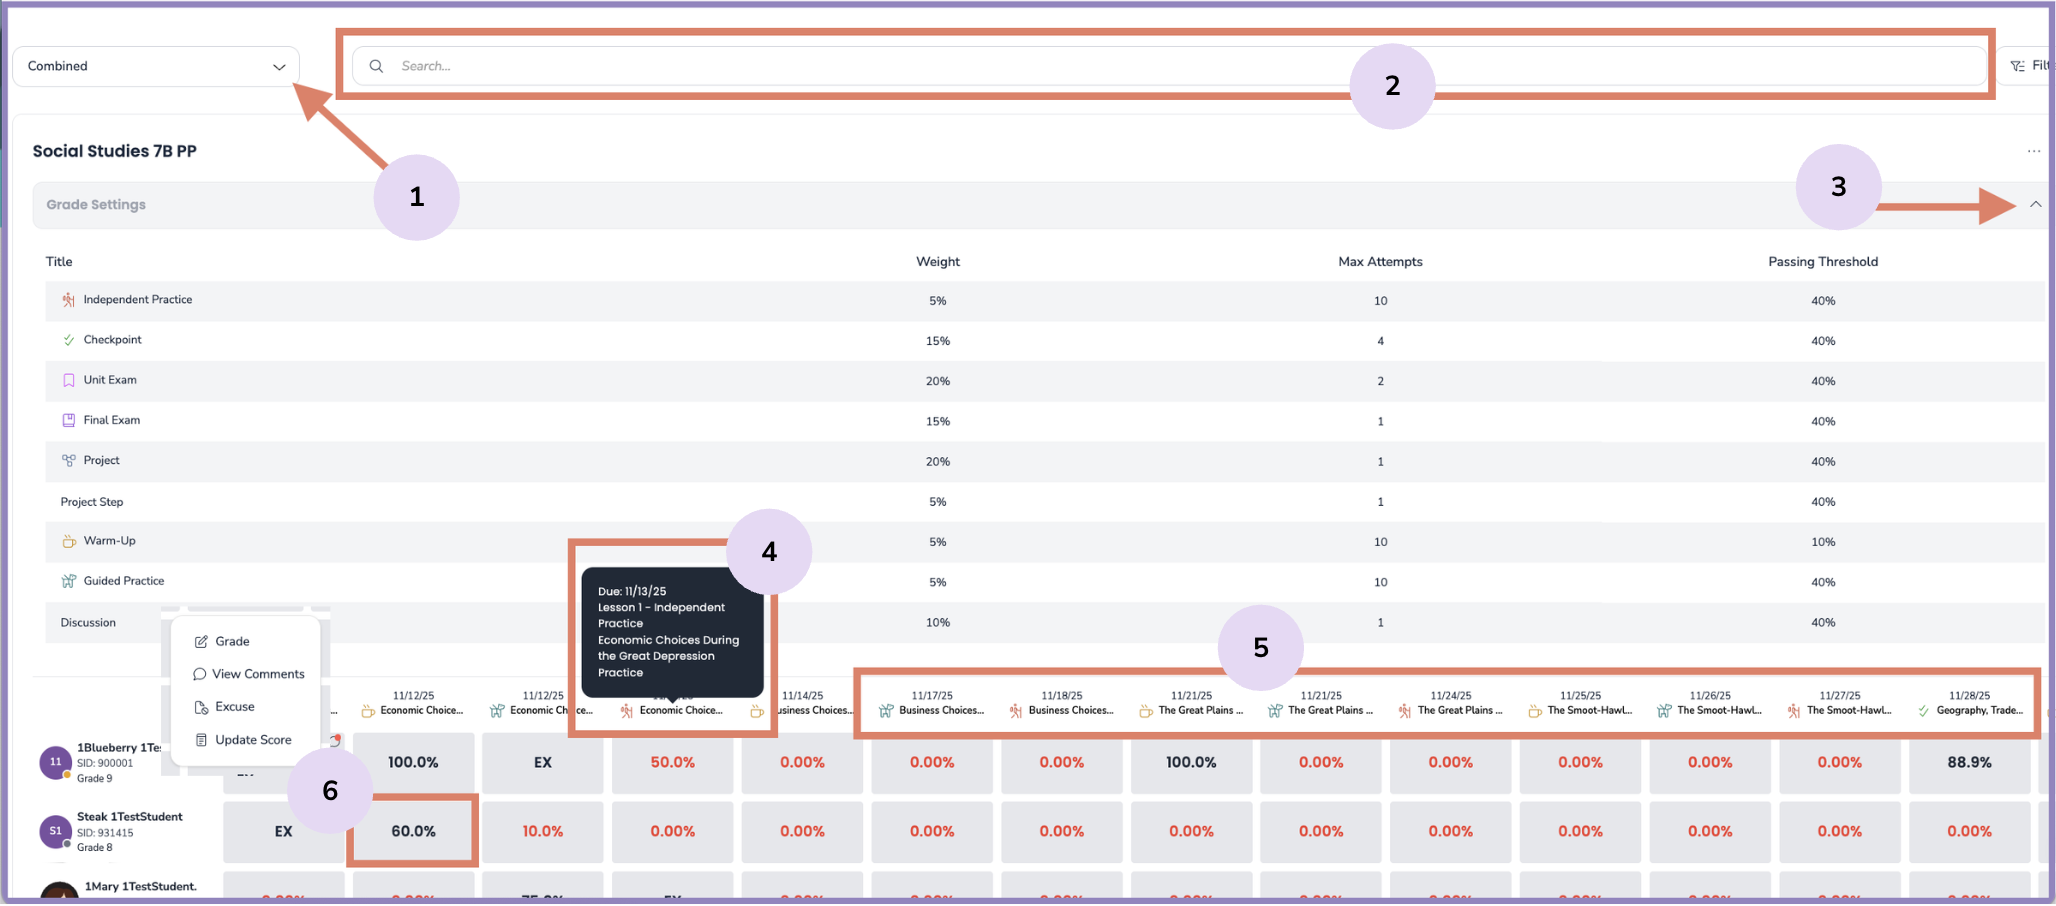The height and width of the screenshot is (906, 2056).
Task: Click the Unit Exam bookmark icon
Action: point(68,379)
